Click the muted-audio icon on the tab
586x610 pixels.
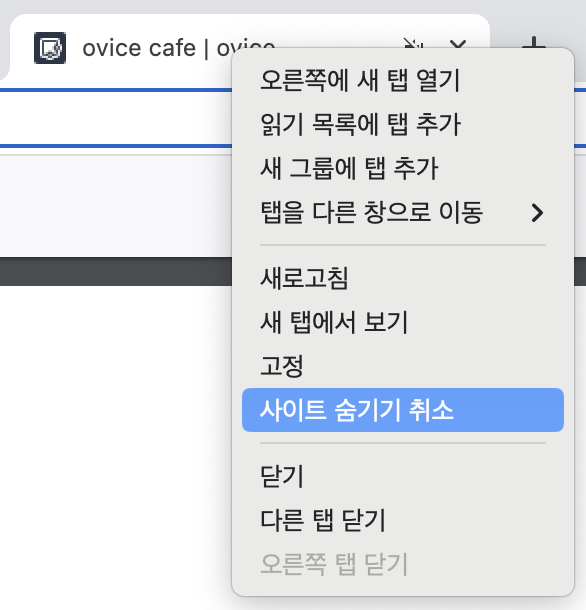click(413, 44)
